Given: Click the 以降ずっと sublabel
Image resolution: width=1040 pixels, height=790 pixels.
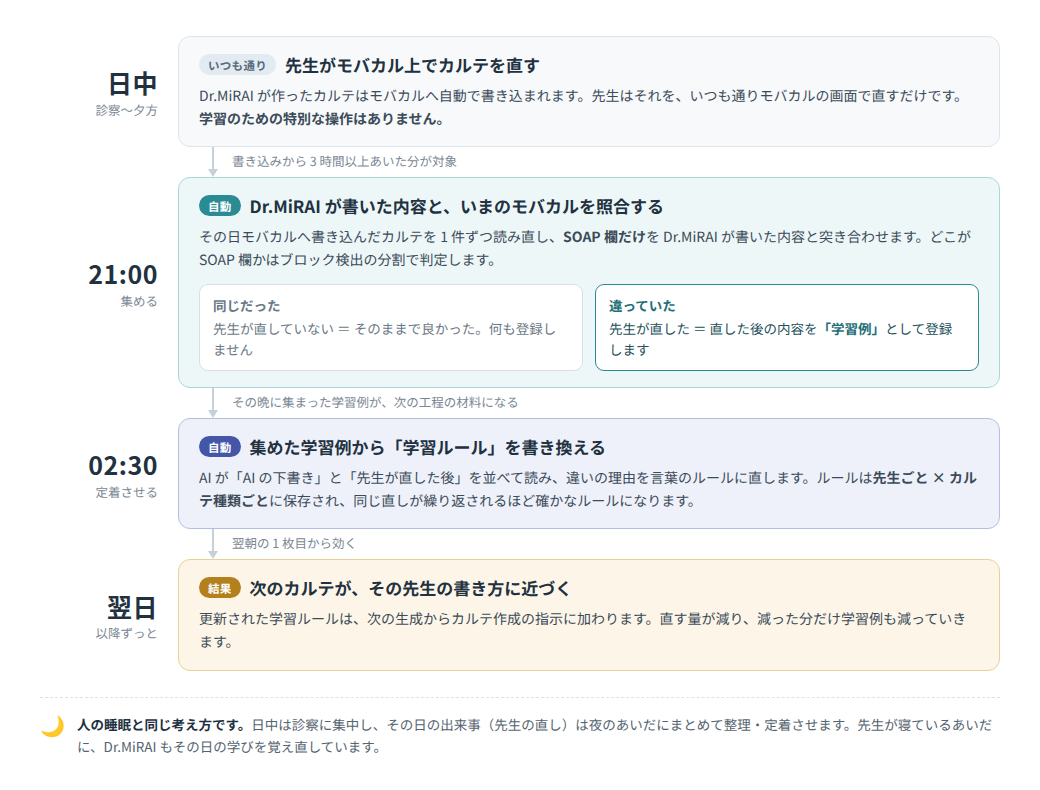Looking at the screenshot, I should point(127,633).
